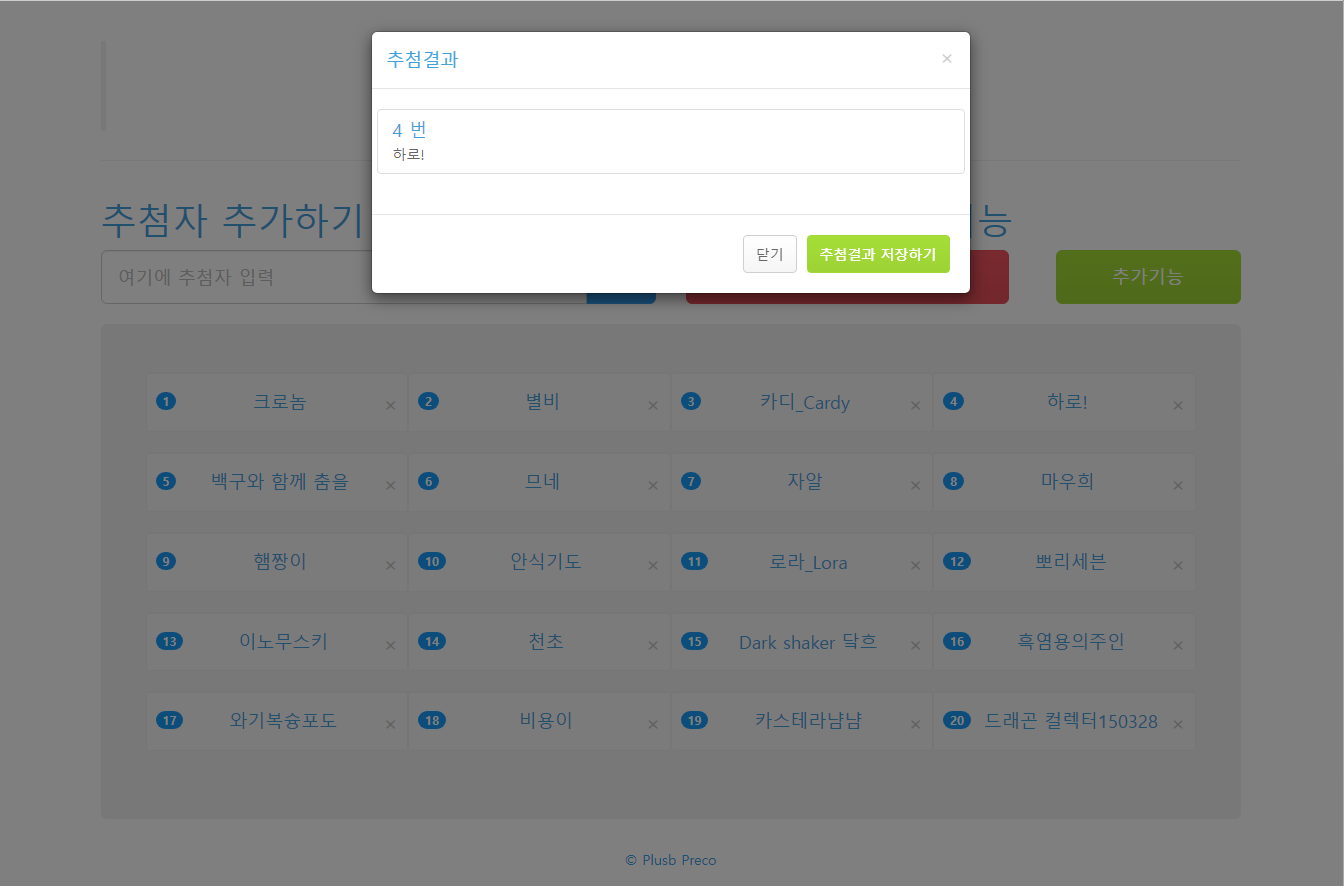Screen dimensions: 1344x886
Task: Remove 카스테라냠냠 using its X icon
Action: click(915, 724)
